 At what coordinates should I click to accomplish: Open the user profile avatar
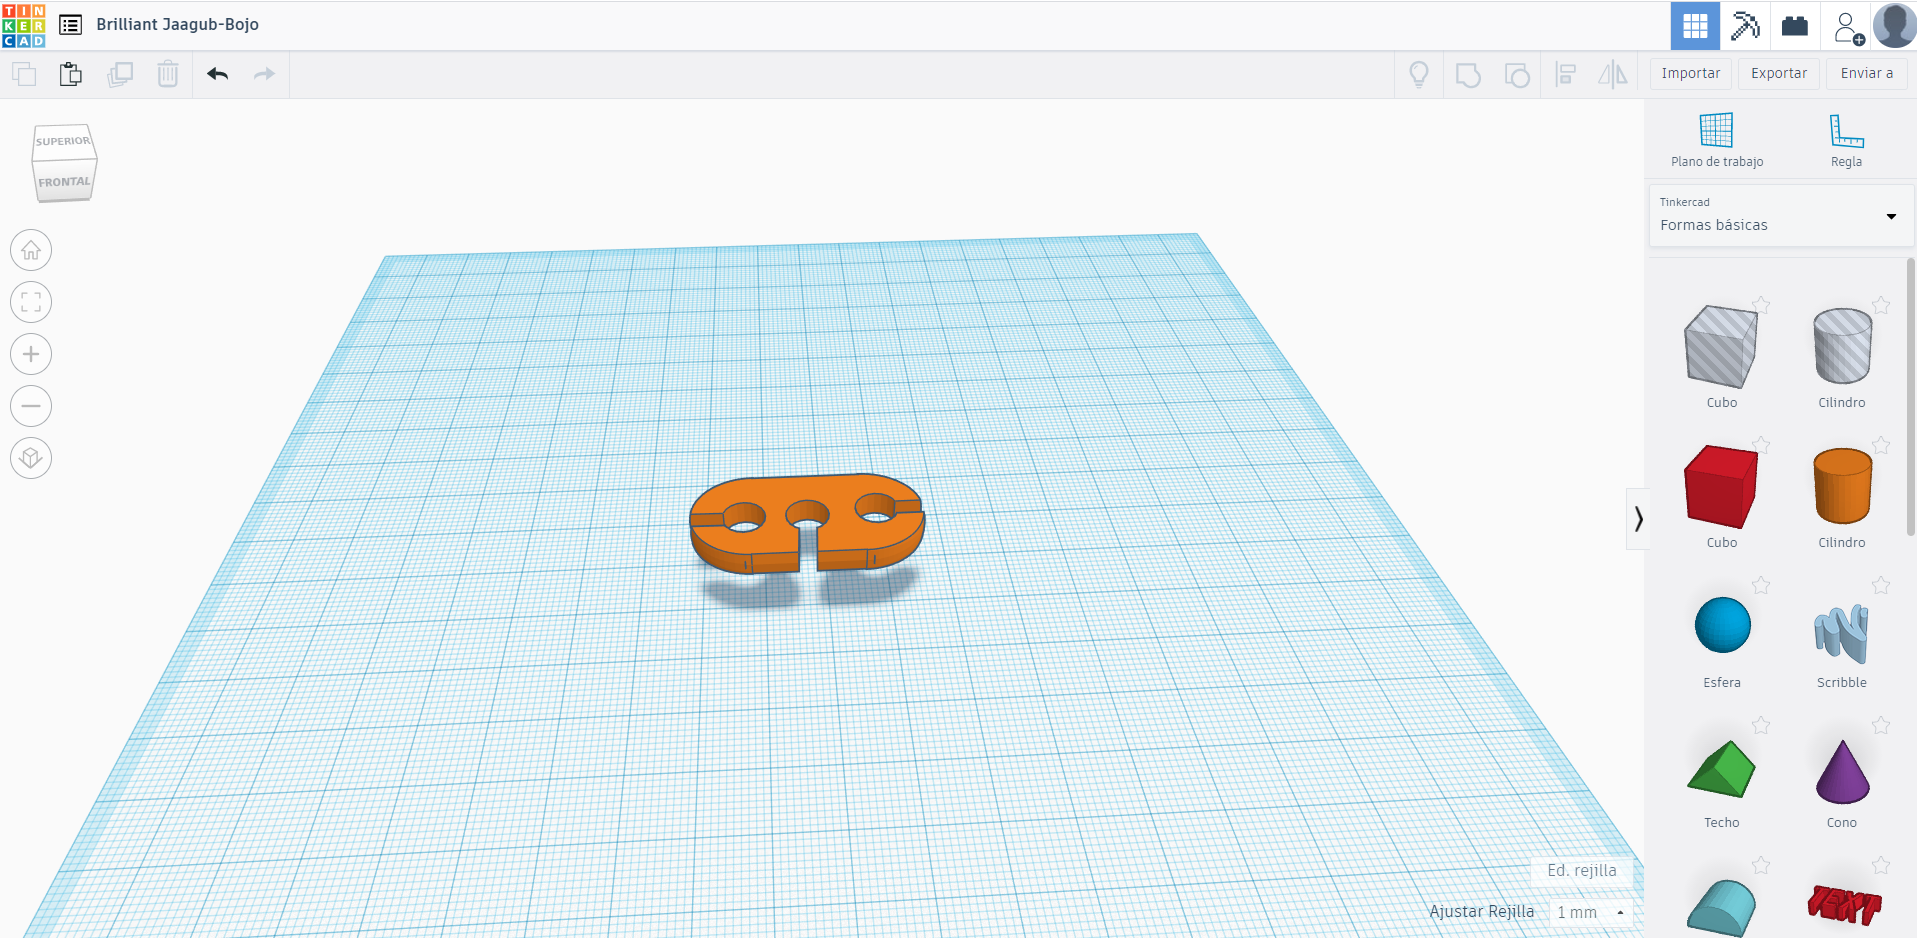pyautogui.click(x=1894, y=25)
